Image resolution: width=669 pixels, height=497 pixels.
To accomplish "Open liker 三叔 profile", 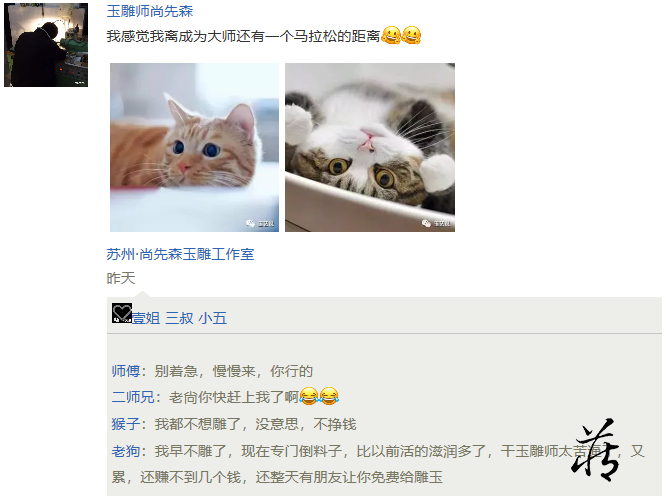I will 179,318.
